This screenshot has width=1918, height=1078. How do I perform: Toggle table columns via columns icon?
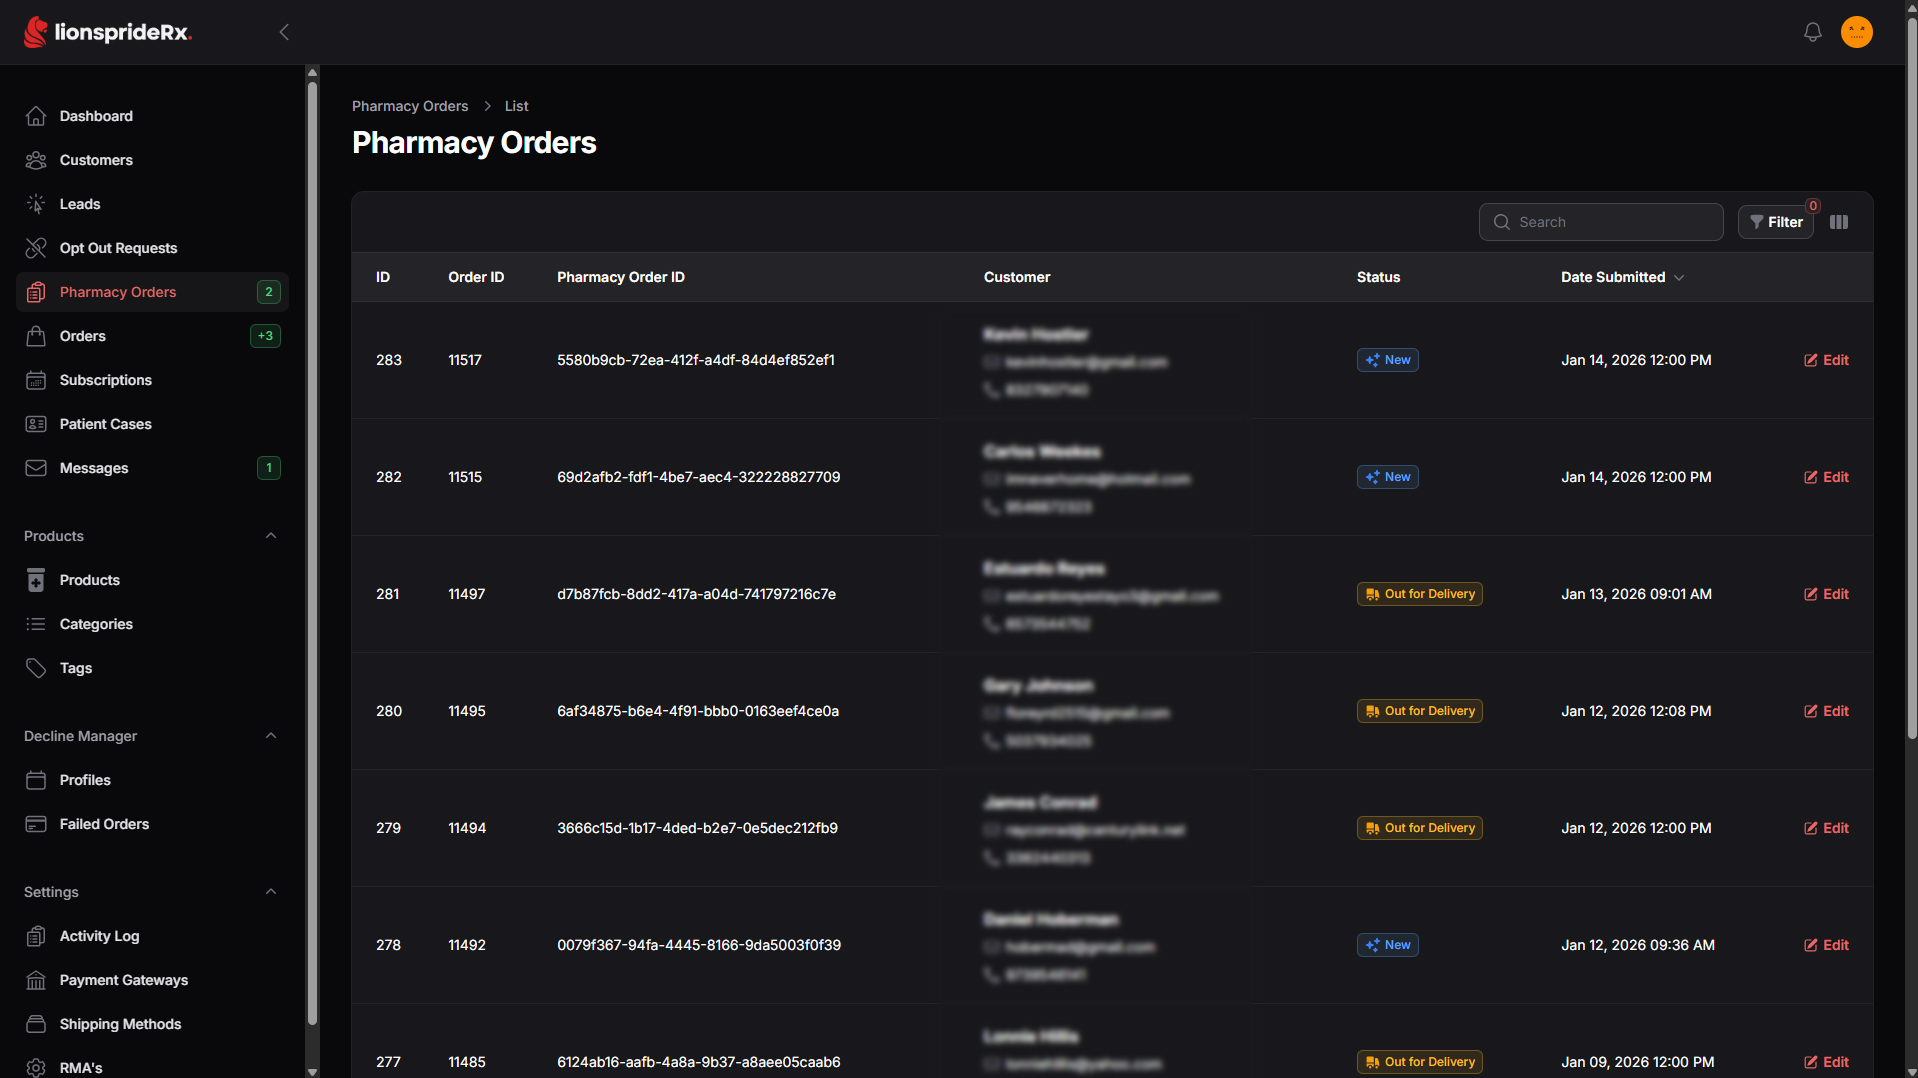click(1839, 222)
